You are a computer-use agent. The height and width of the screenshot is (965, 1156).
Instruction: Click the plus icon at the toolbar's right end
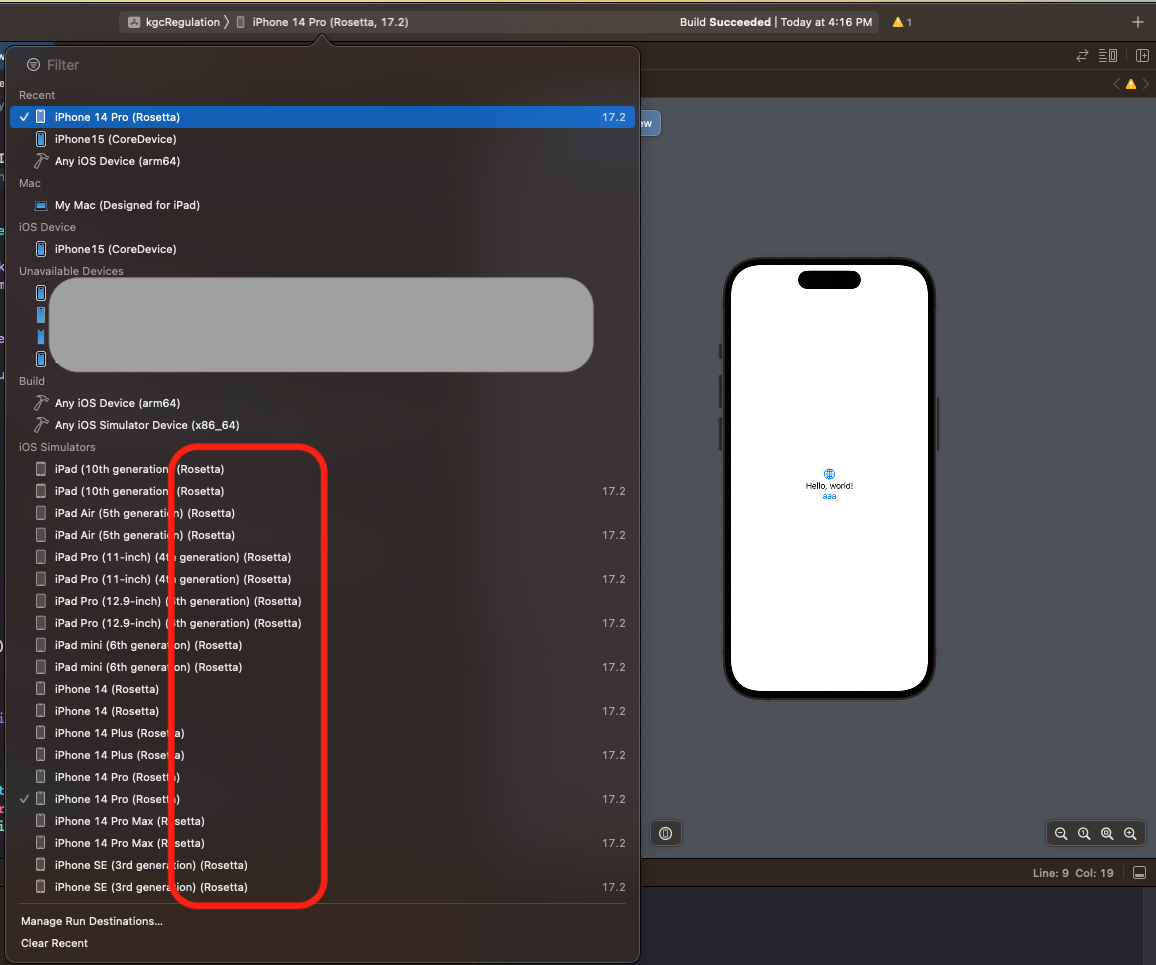coord(1138,22)
